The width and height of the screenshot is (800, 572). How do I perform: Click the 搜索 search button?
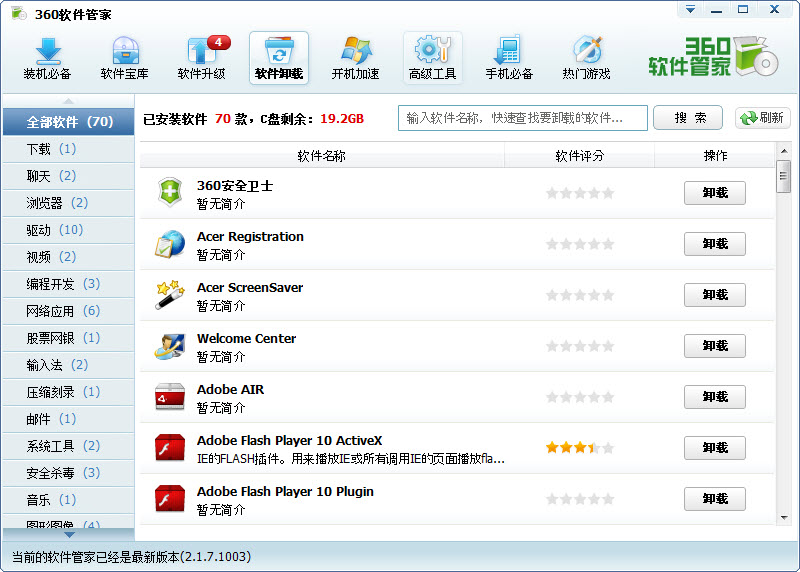(687, 118)
